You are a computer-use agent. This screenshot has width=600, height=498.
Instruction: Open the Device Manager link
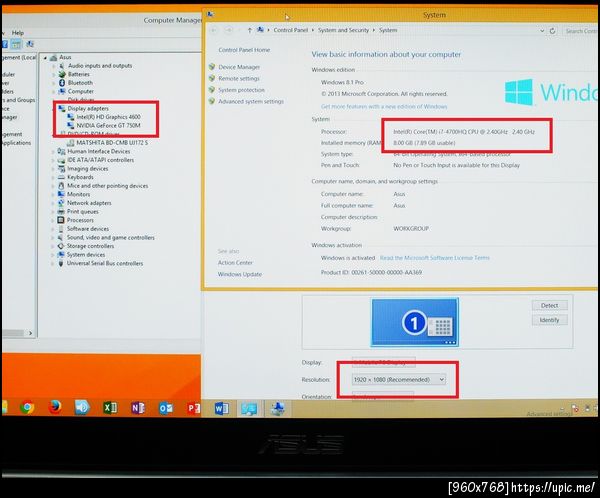point(239,67)
